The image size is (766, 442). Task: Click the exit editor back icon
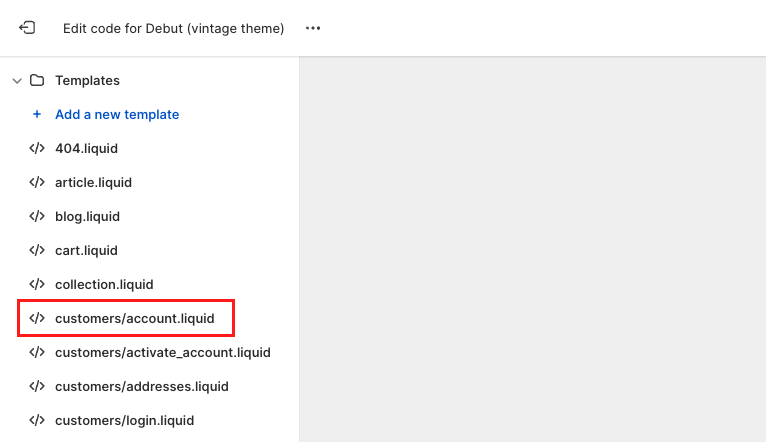click(x=27, y=28)
